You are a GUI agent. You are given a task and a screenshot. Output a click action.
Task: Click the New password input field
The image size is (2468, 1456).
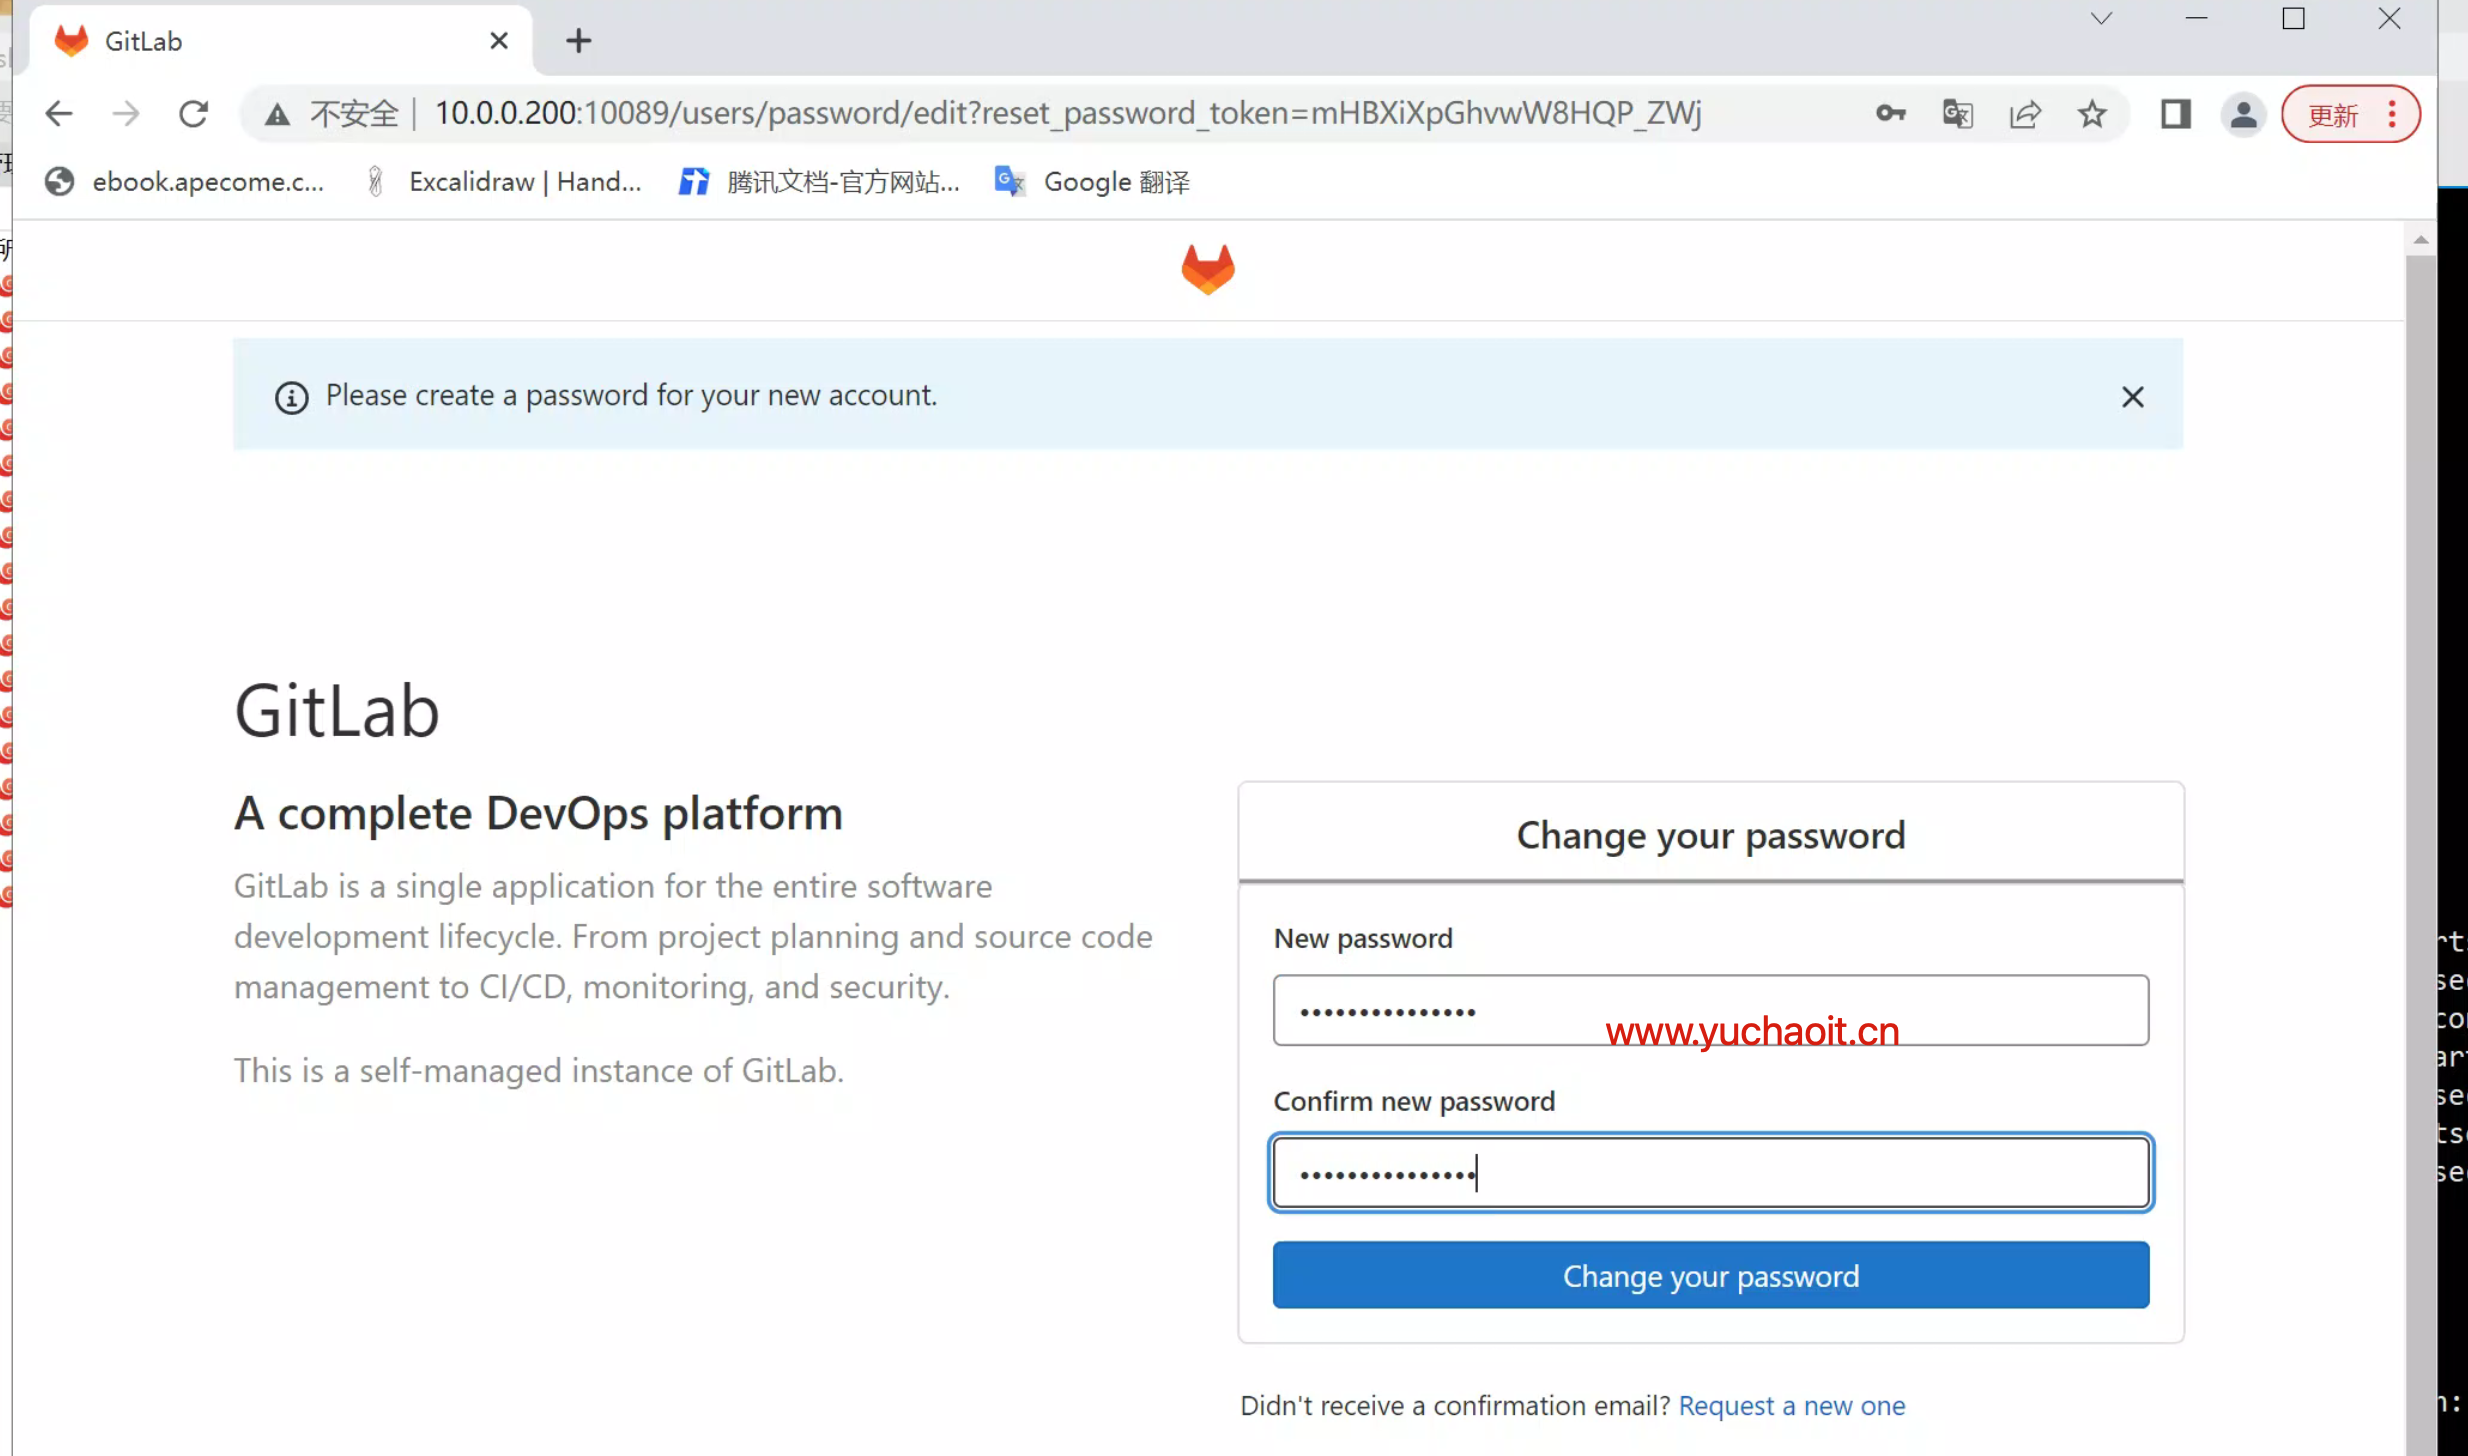pos(1710,1010)
